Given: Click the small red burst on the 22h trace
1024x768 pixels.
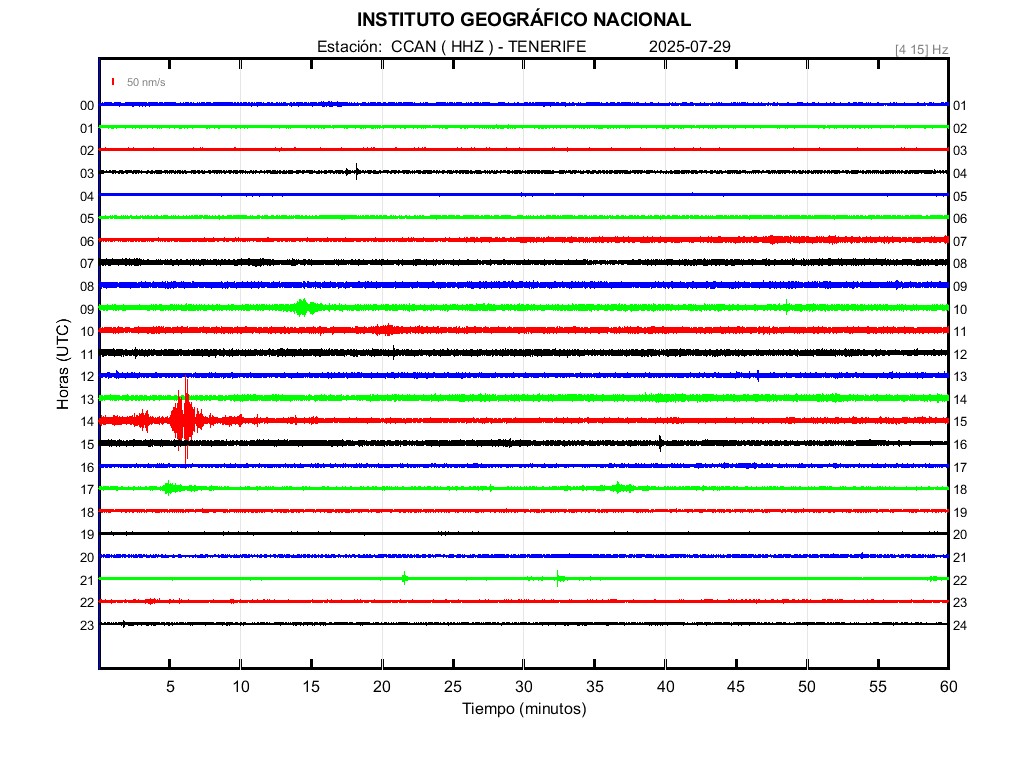Looking at the screenshot, I should [x=151, y=601].
